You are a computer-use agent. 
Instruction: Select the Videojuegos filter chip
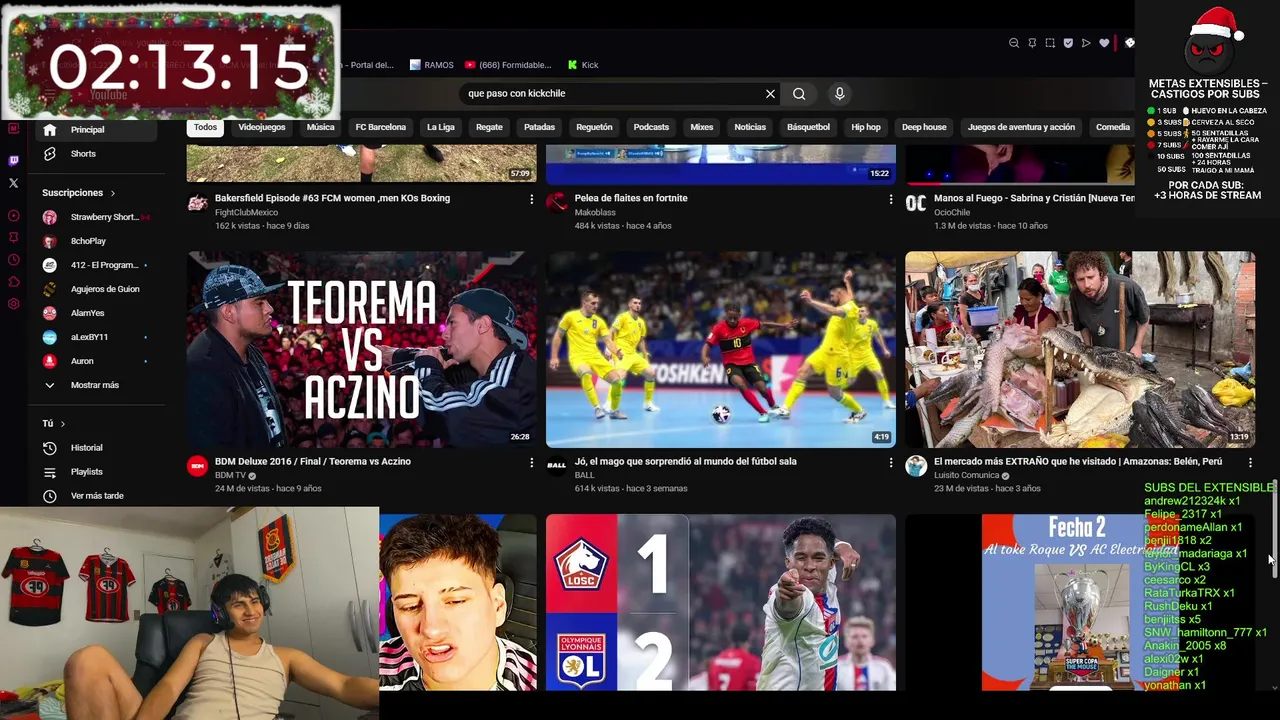point(262,127)
